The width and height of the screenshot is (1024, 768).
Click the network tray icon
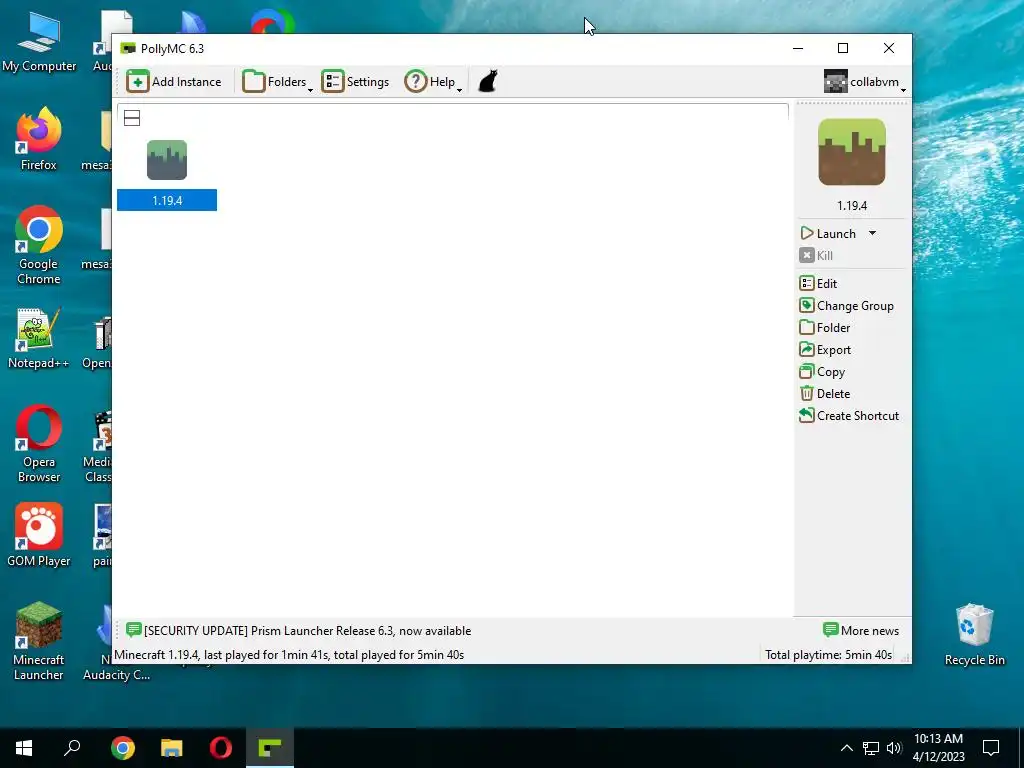coord(871,748)
